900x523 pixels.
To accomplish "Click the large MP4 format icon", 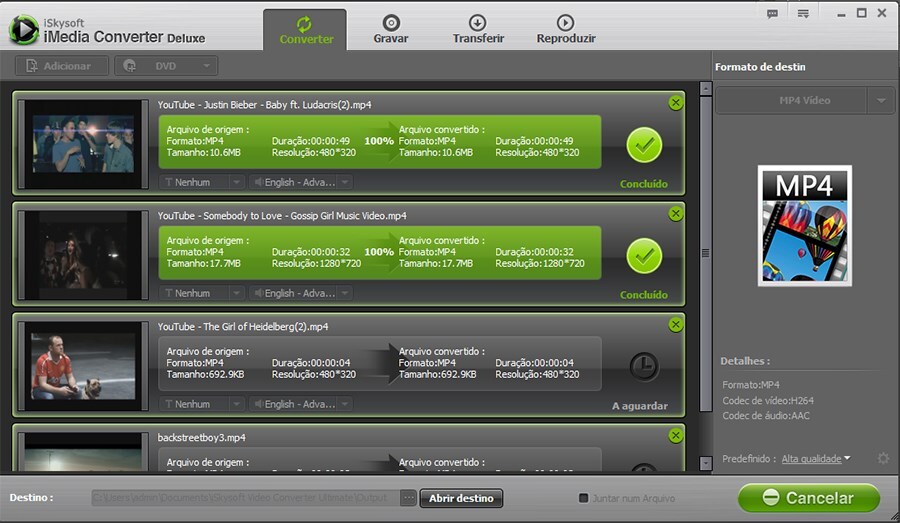I will (x=804, y=226).
